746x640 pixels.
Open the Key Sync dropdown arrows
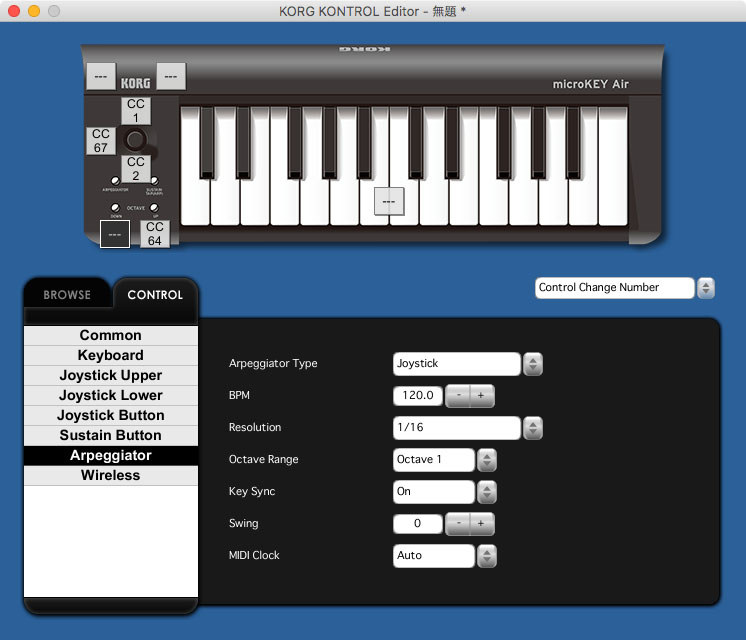[487, 492]
